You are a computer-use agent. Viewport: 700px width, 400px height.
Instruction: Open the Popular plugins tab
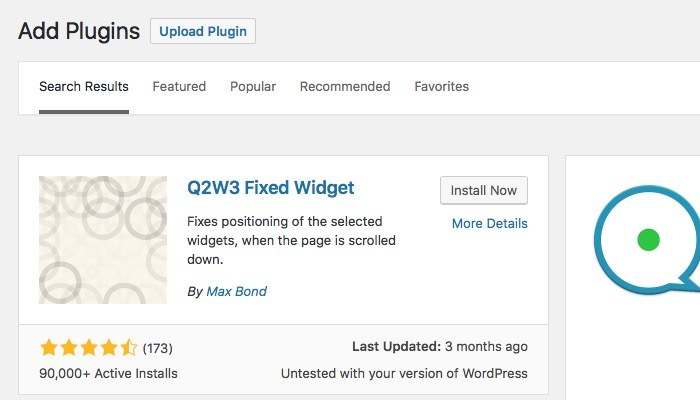pyautogui.click(x=253, y=87)
